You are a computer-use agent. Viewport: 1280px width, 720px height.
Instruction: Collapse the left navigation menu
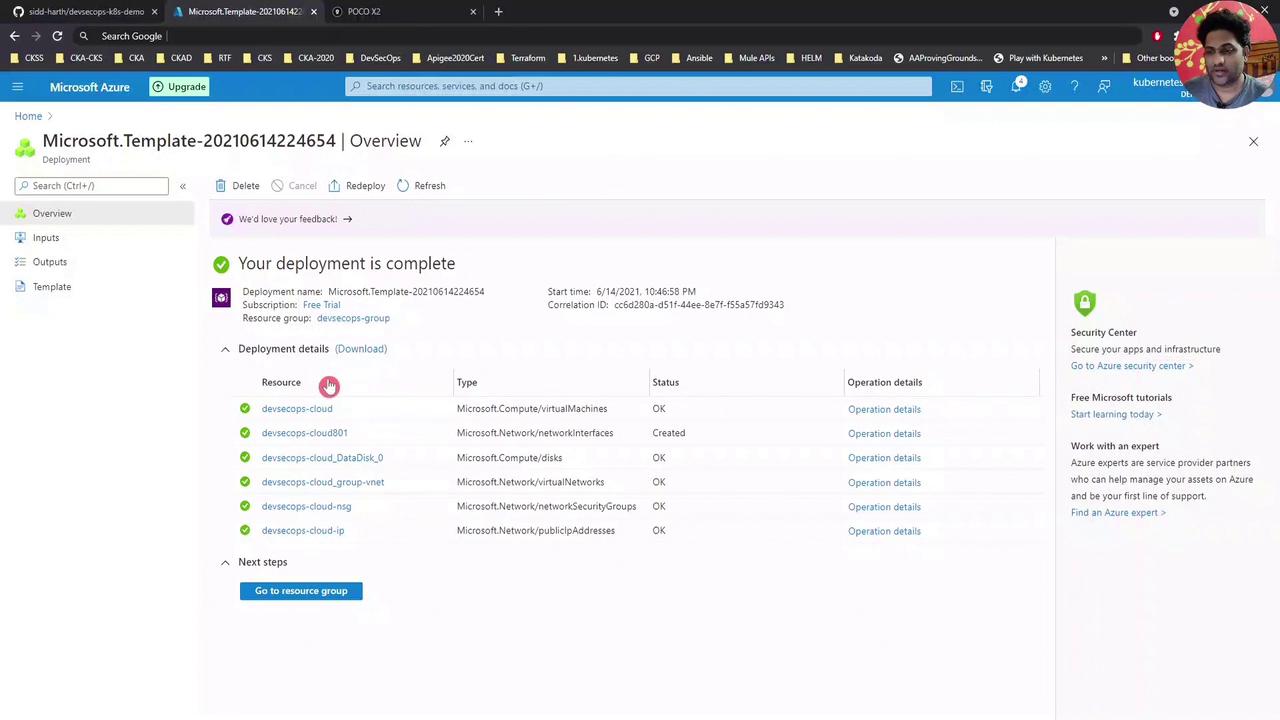click(x=182, y=186)
